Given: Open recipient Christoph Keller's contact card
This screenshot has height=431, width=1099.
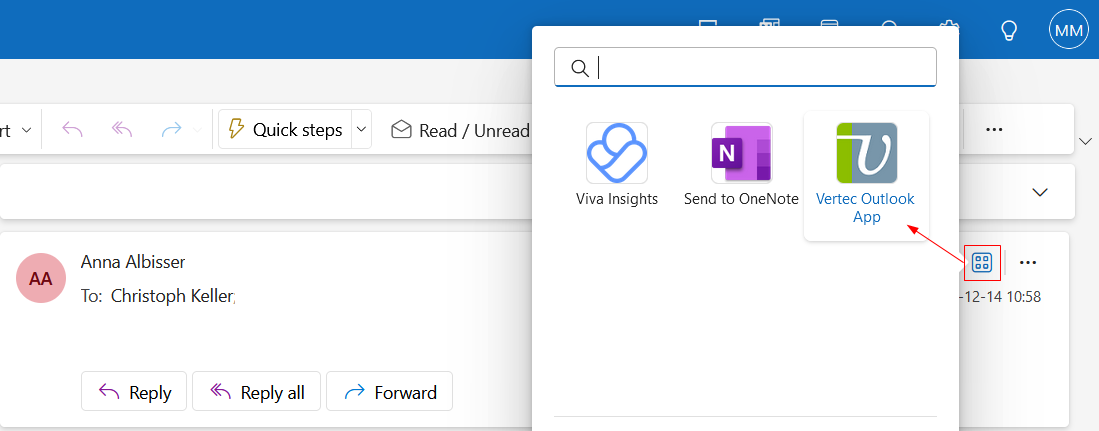Looking at the screenshot, I should tap(171, 296).
